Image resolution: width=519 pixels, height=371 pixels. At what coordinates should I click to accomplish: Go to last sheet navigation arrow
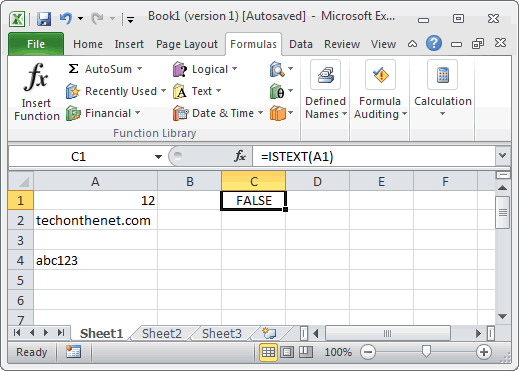point(61,332)
